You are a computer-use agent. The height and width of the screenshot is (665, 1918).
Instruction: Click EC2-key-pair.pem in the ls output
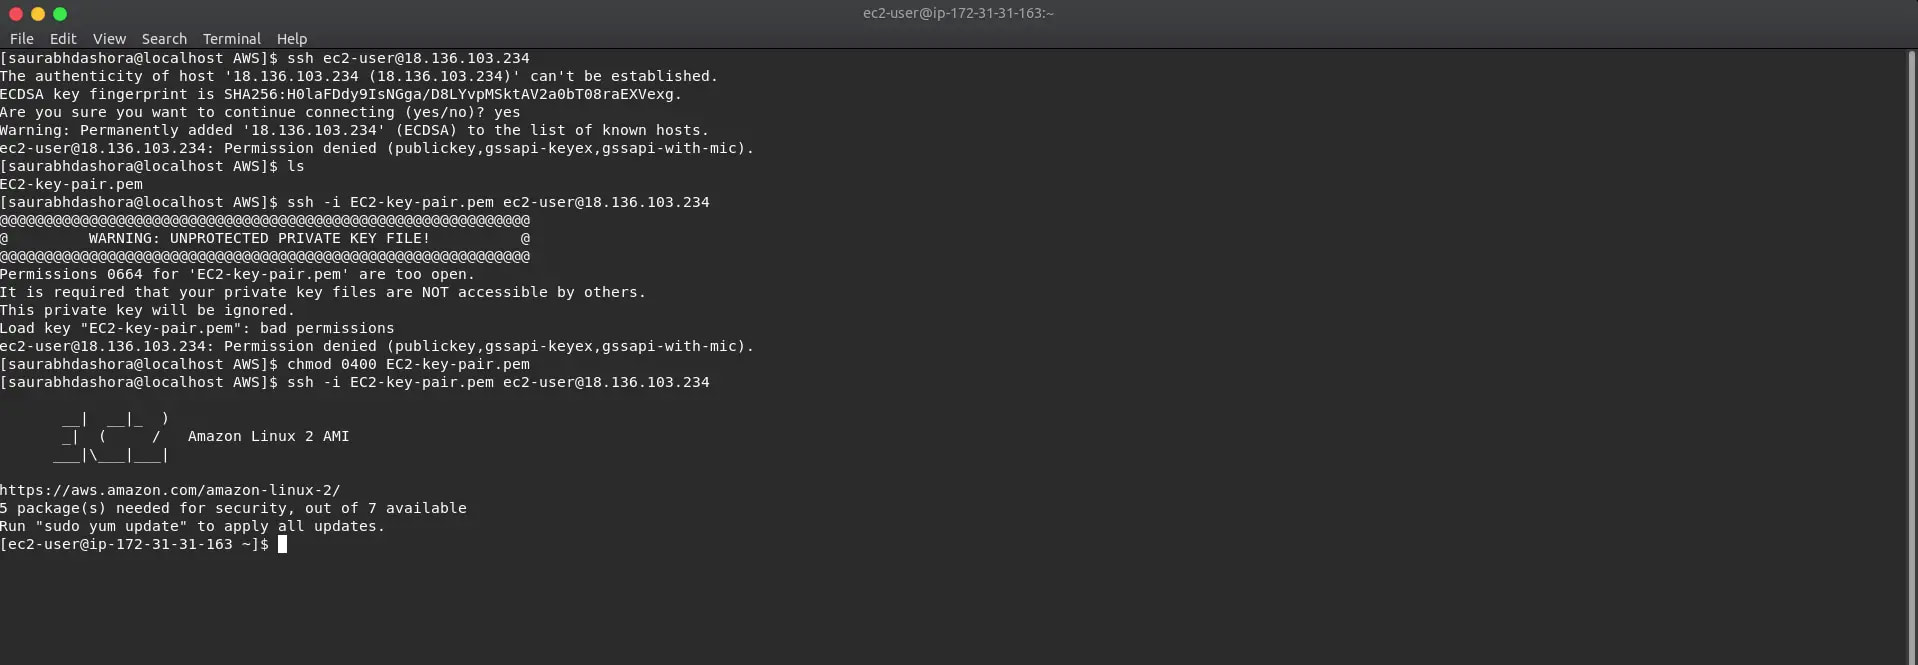pos(72,184)
